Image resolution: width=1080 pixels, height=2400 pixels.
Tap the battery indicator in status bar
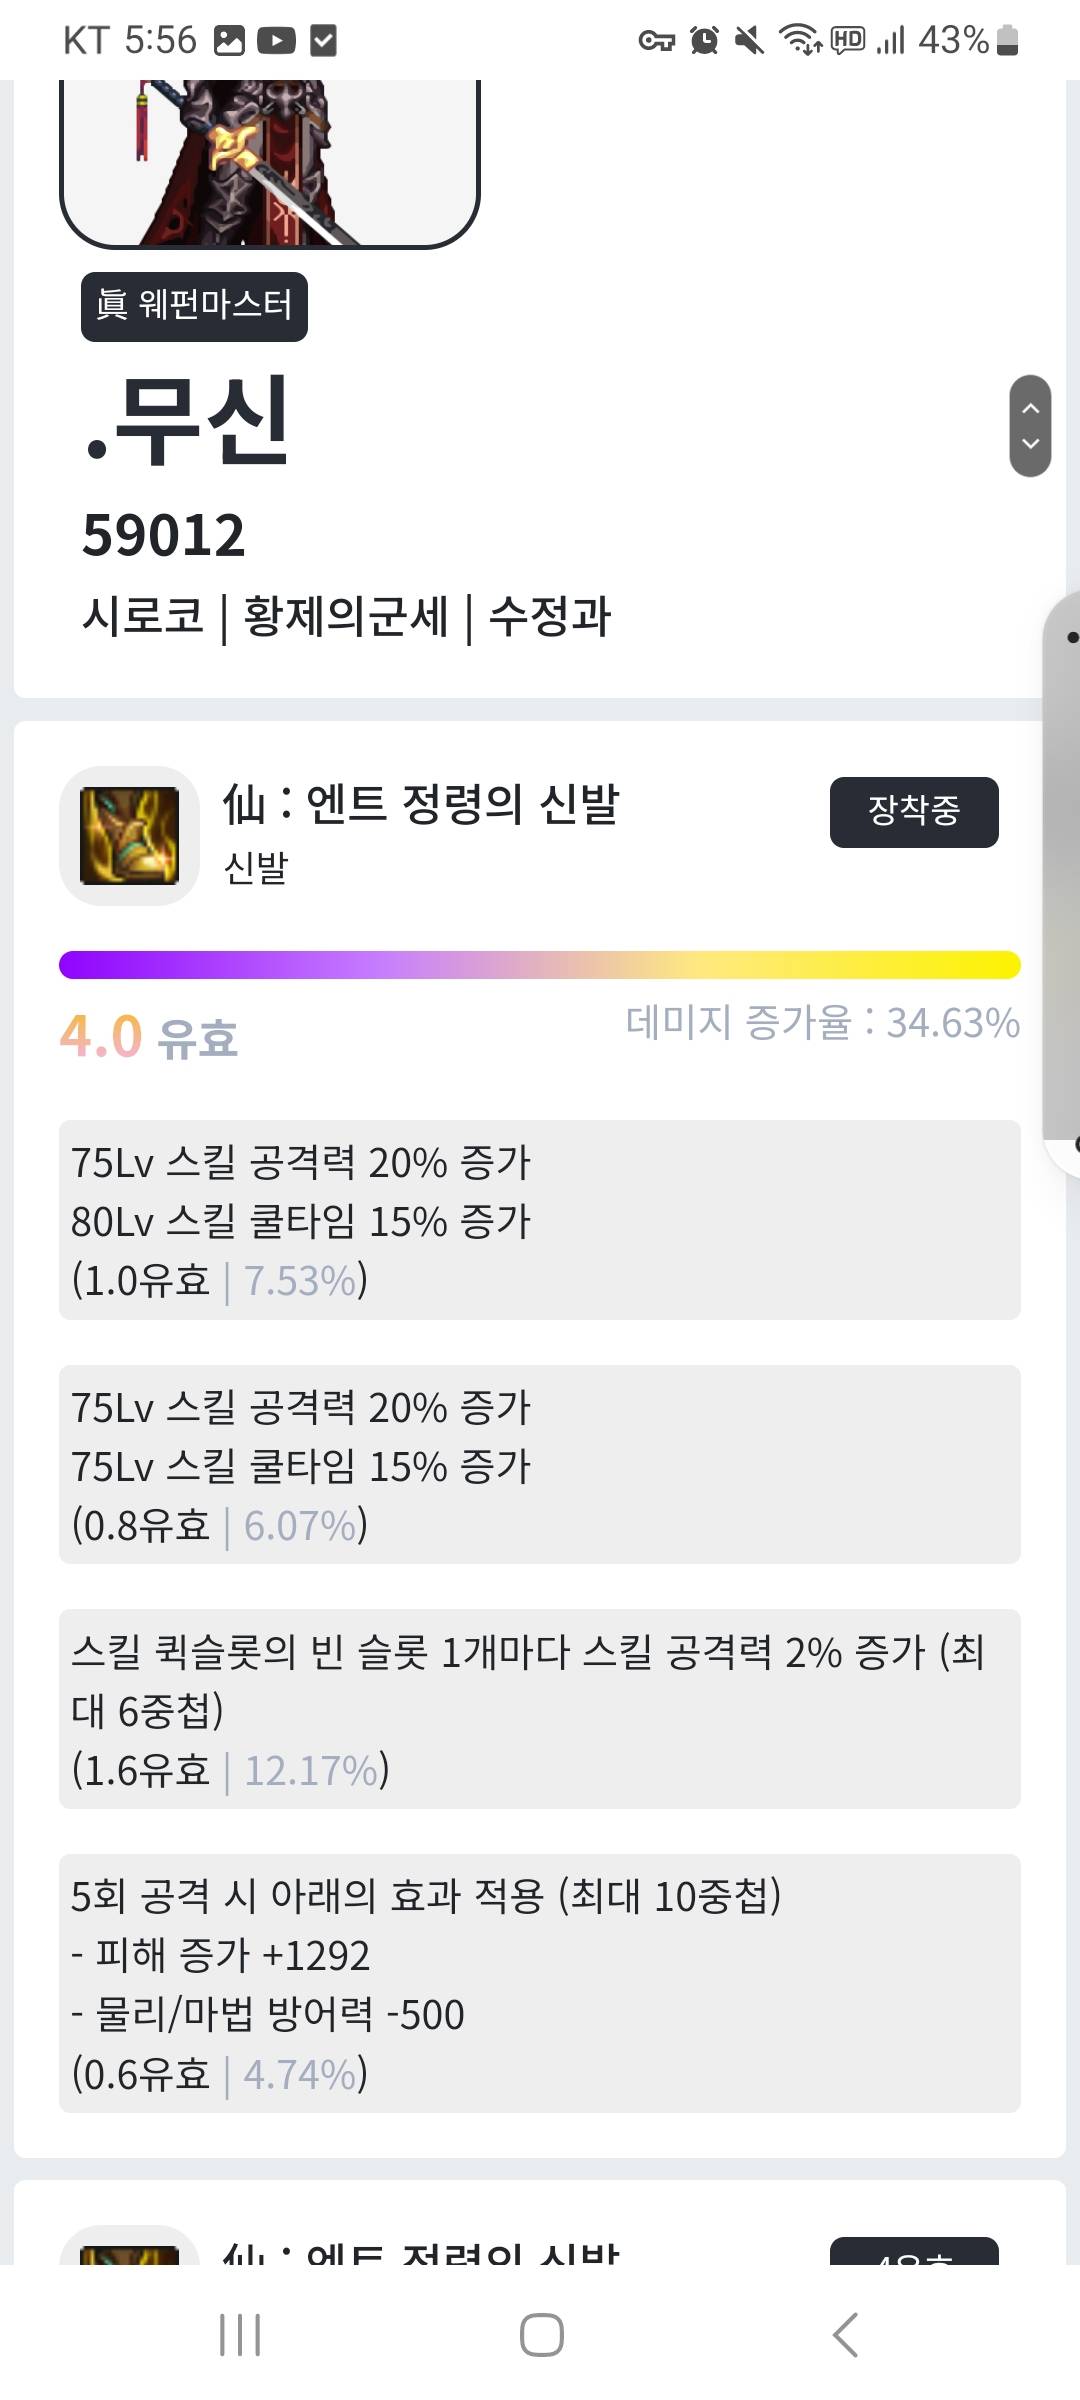click(x=1007, y=41)
